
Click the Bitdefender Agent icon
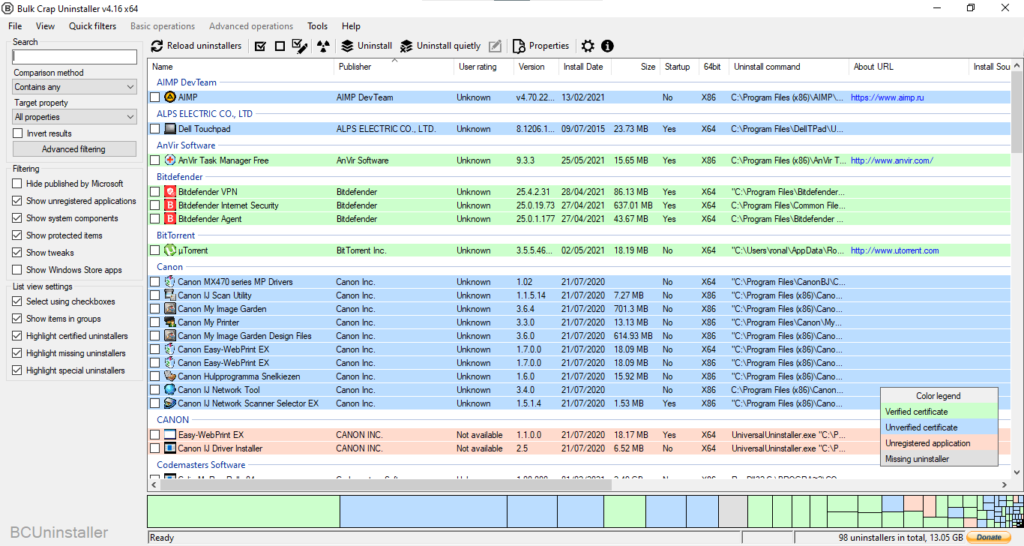point(170,219)
